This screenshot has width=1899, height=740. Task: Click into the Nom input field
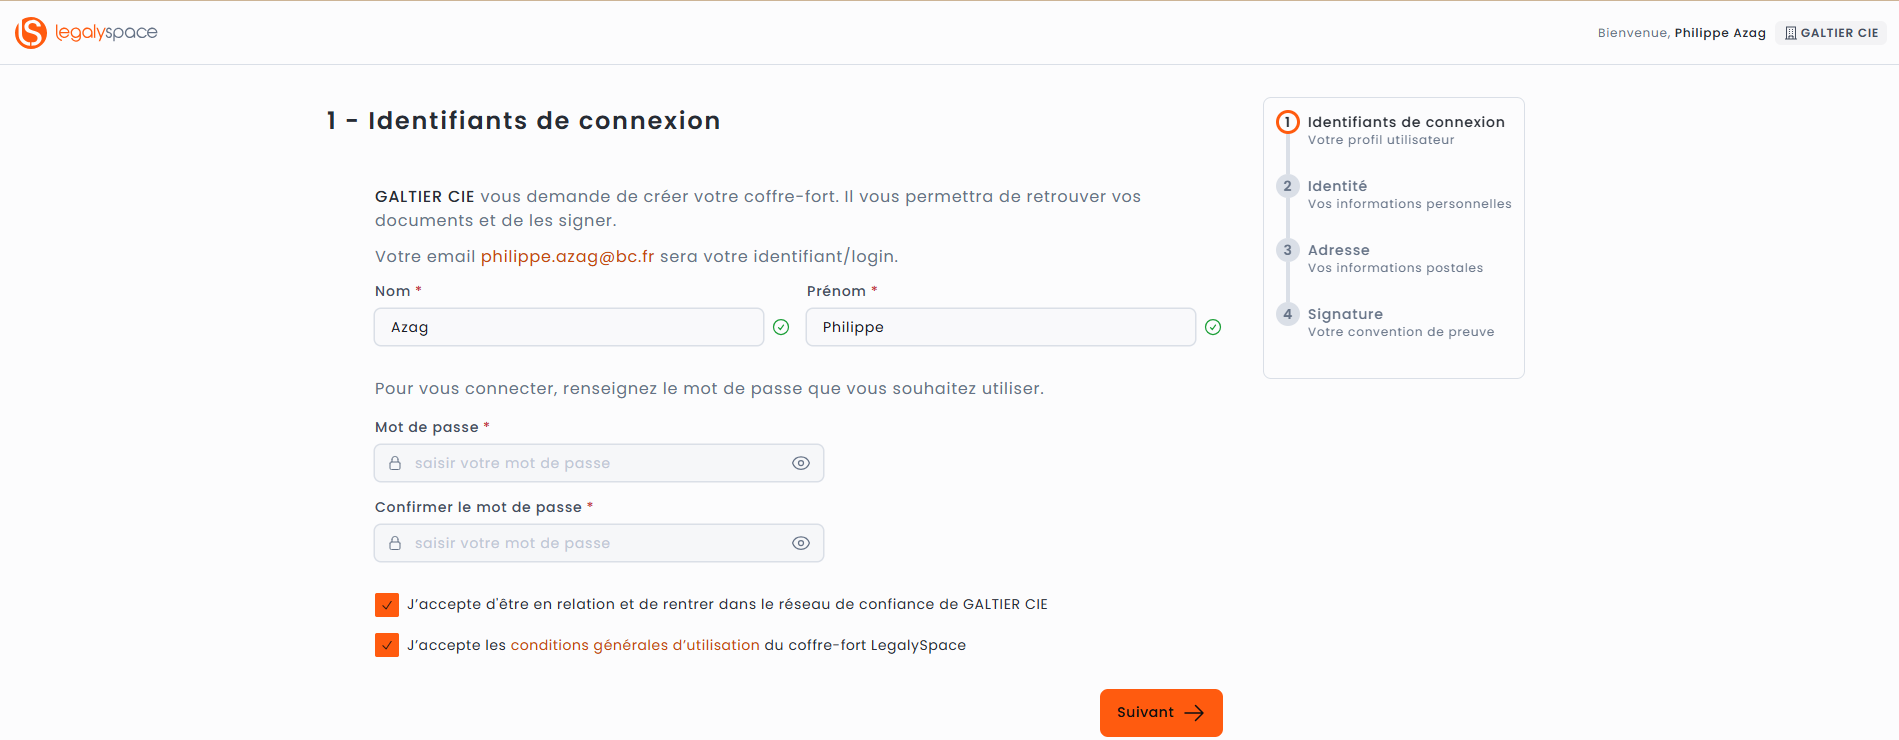pyautogui.click(x=568, y=327)
